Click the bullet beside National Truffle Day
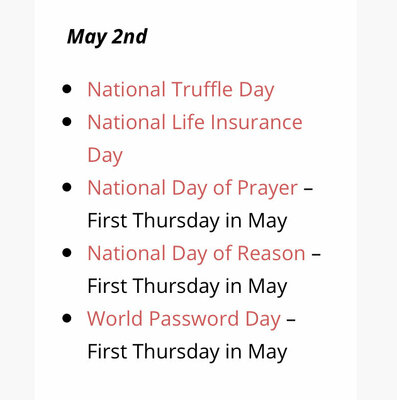Image resolution: width=397 pixels, height=400 pixels. (x=67, y=89)
